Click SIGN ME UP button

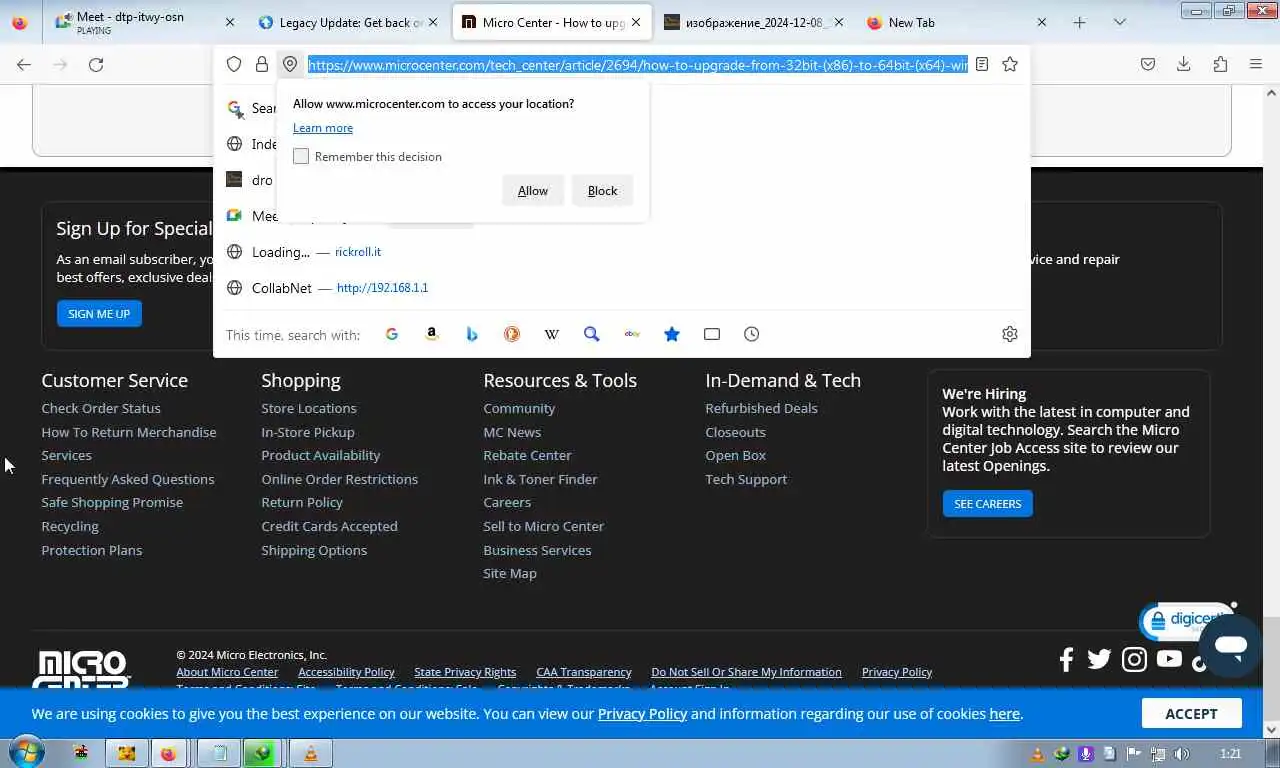pyautogui.click(x=99, y=313)
